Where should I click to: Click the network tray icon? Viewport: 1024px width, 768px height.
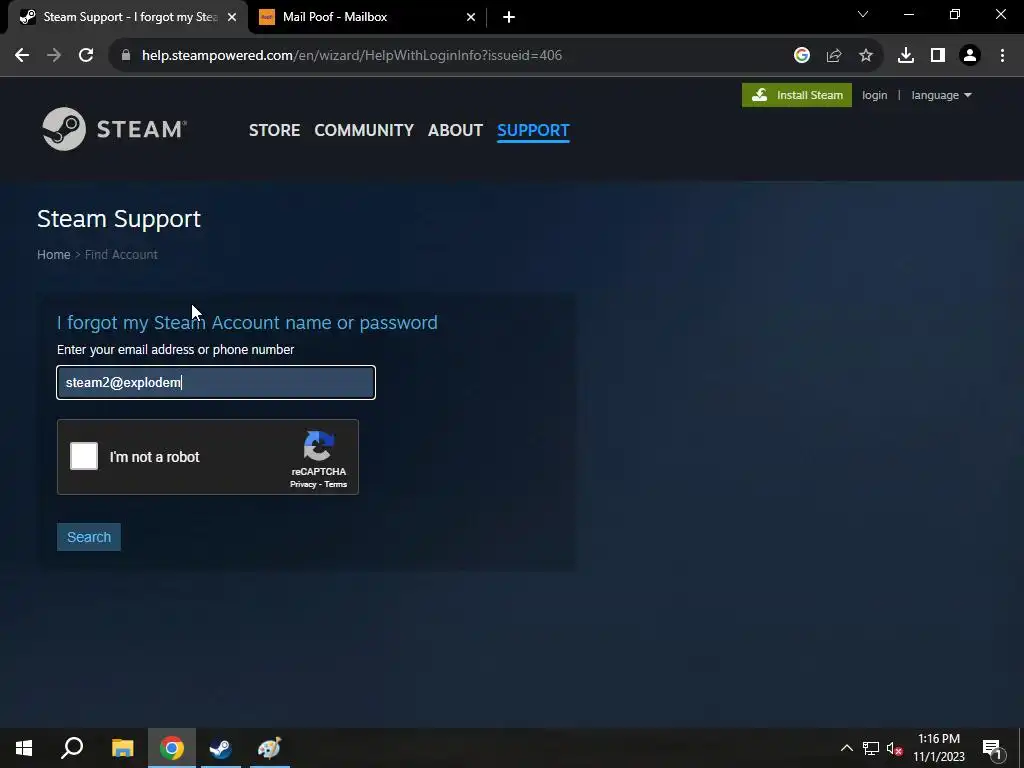[871, 748]
